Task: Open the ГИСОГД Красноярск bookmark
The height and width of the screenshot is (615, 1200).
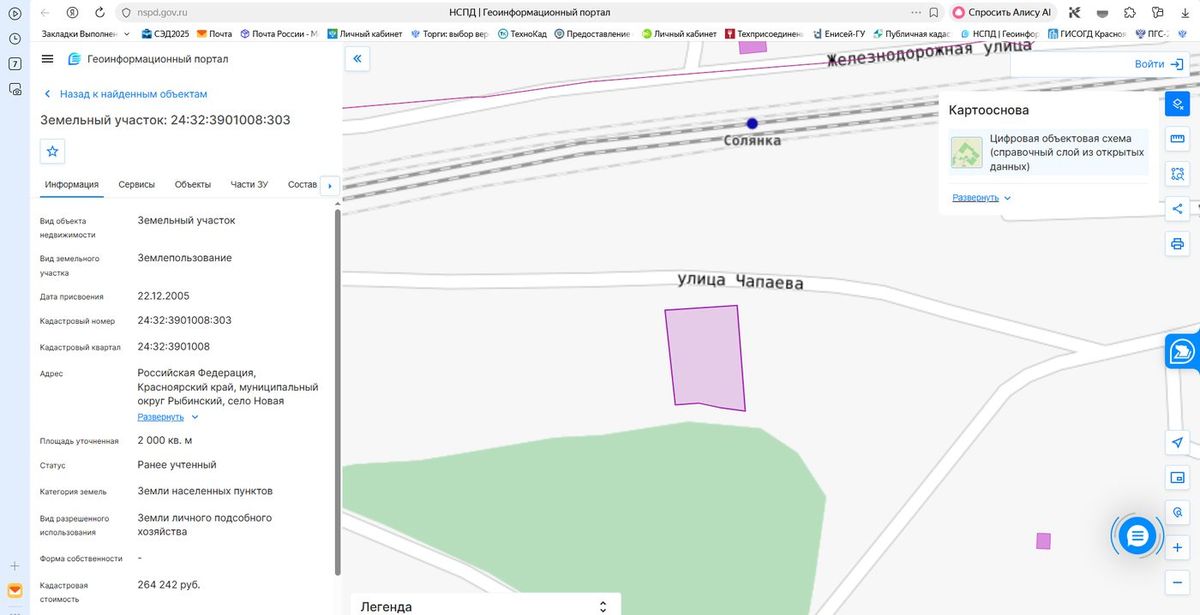Action: 1086,34
